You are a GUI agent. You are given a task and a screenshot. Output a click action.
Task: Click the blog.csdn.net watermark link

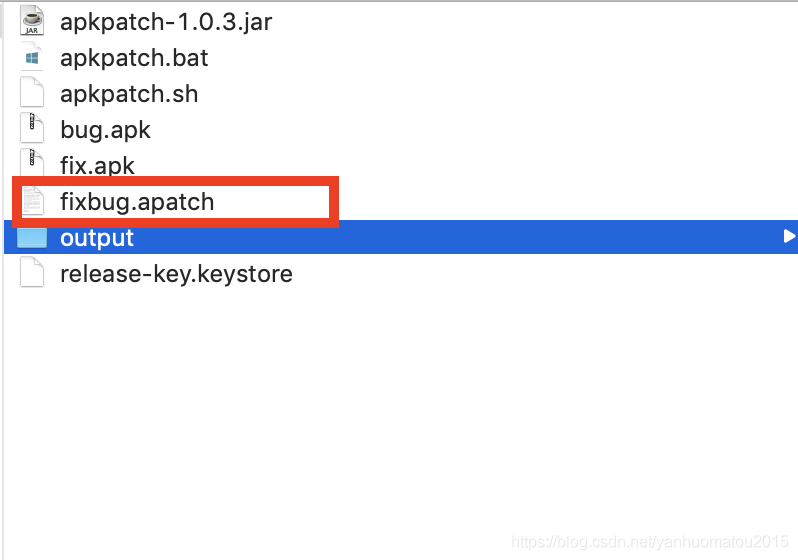click(650, 542)
